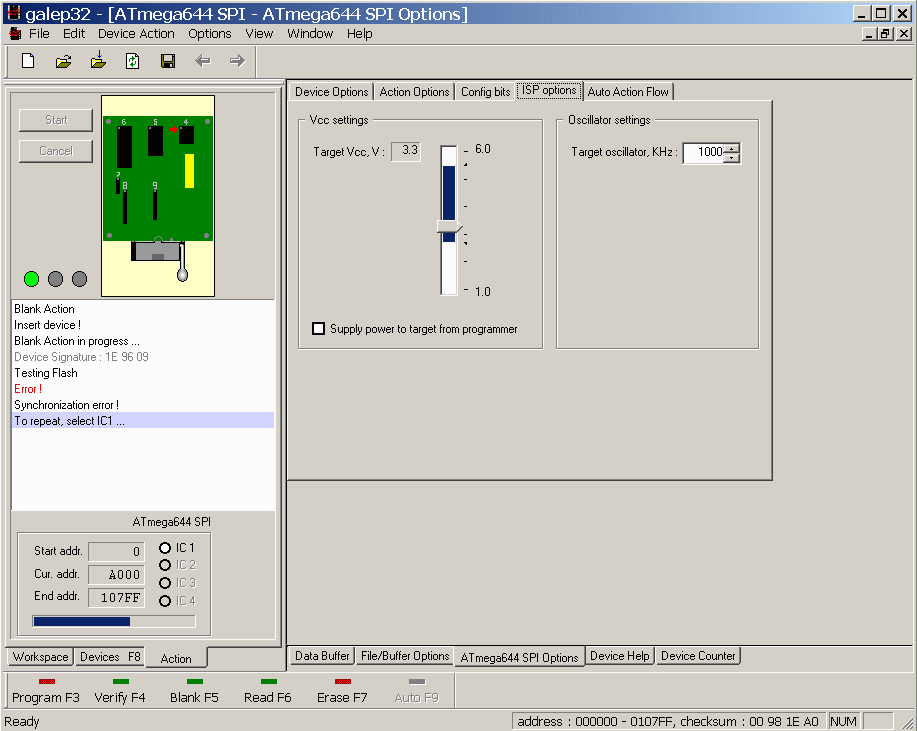This screenshot has width=917, height=731.
Task: Click the New document toolbar icon
Action: click(28, 61)
